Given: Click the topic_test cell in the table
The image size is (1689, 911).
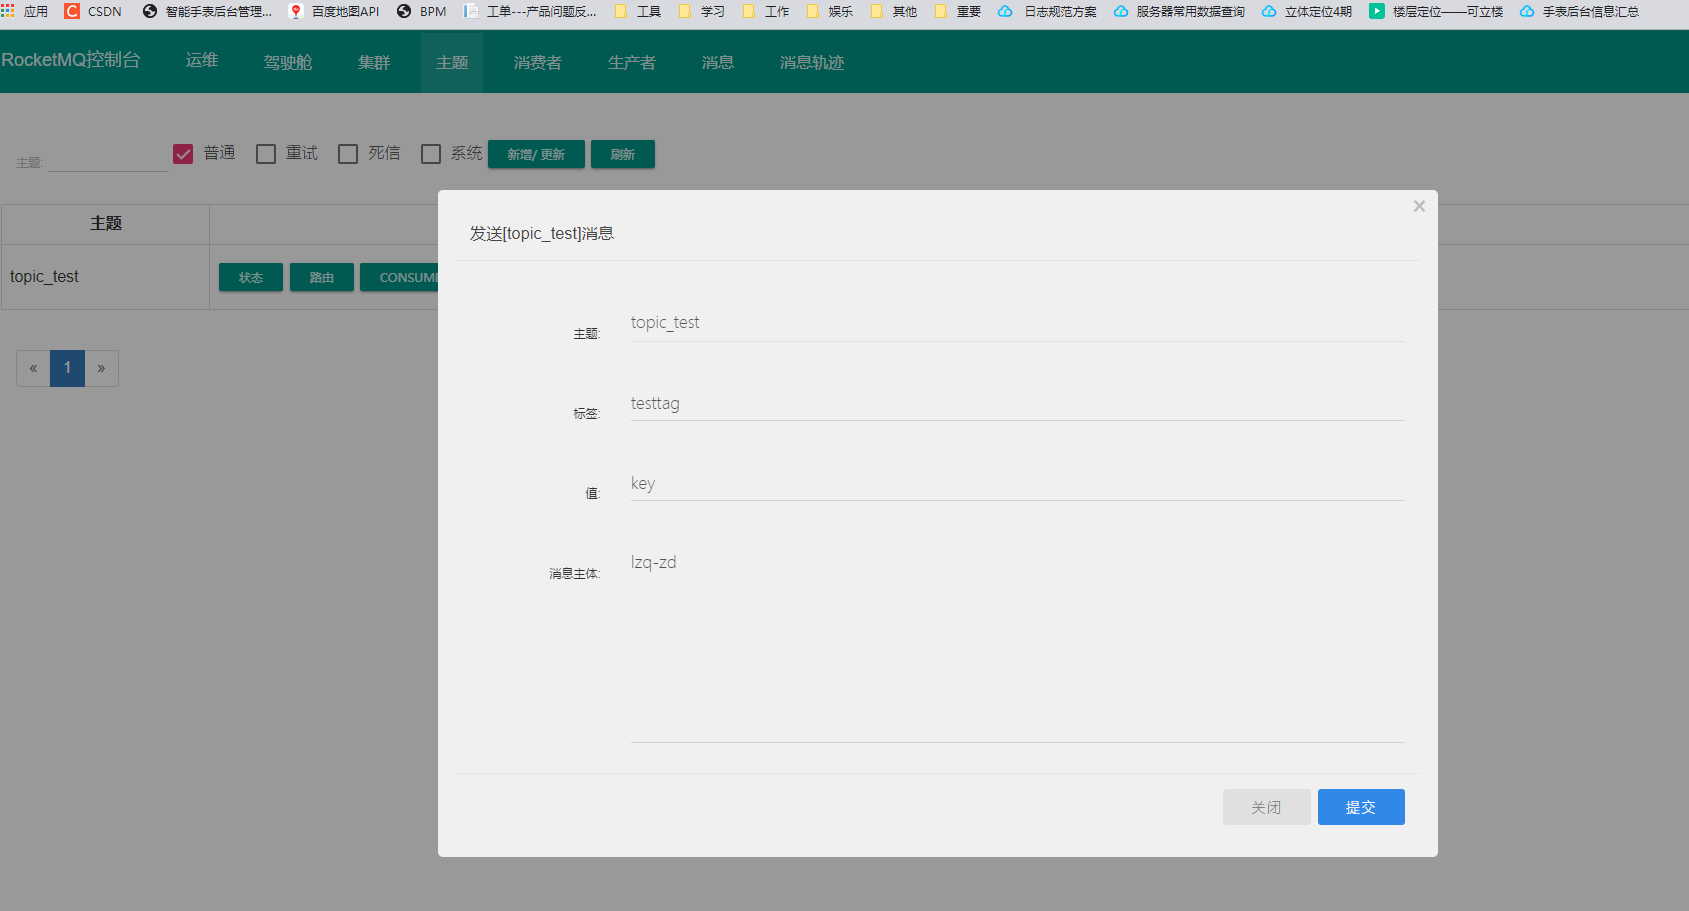Looking at the screenshot, I should (105, 277).
